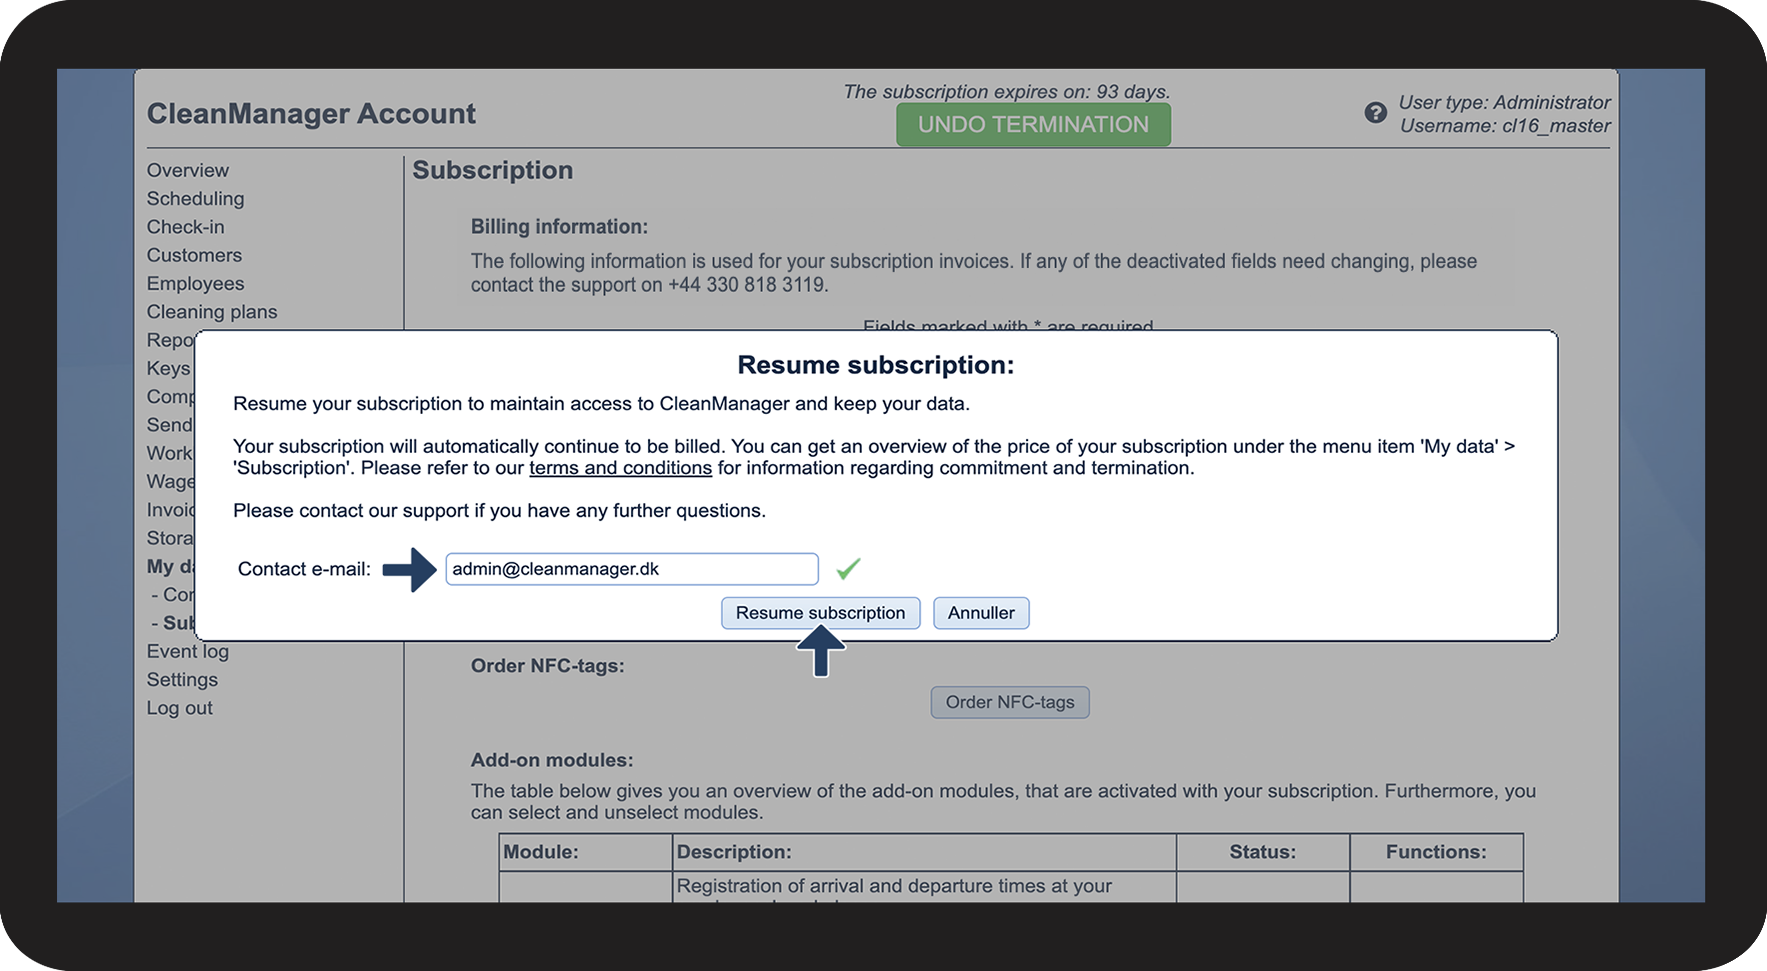Click the Order NFC-tags section heading

tap(548, 666)
